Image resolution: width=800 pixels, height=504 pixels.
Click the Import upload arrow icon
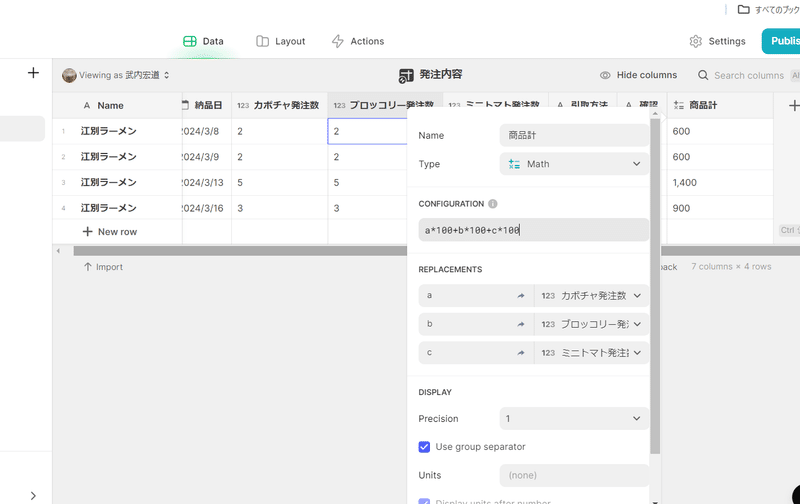coord(88,267)
